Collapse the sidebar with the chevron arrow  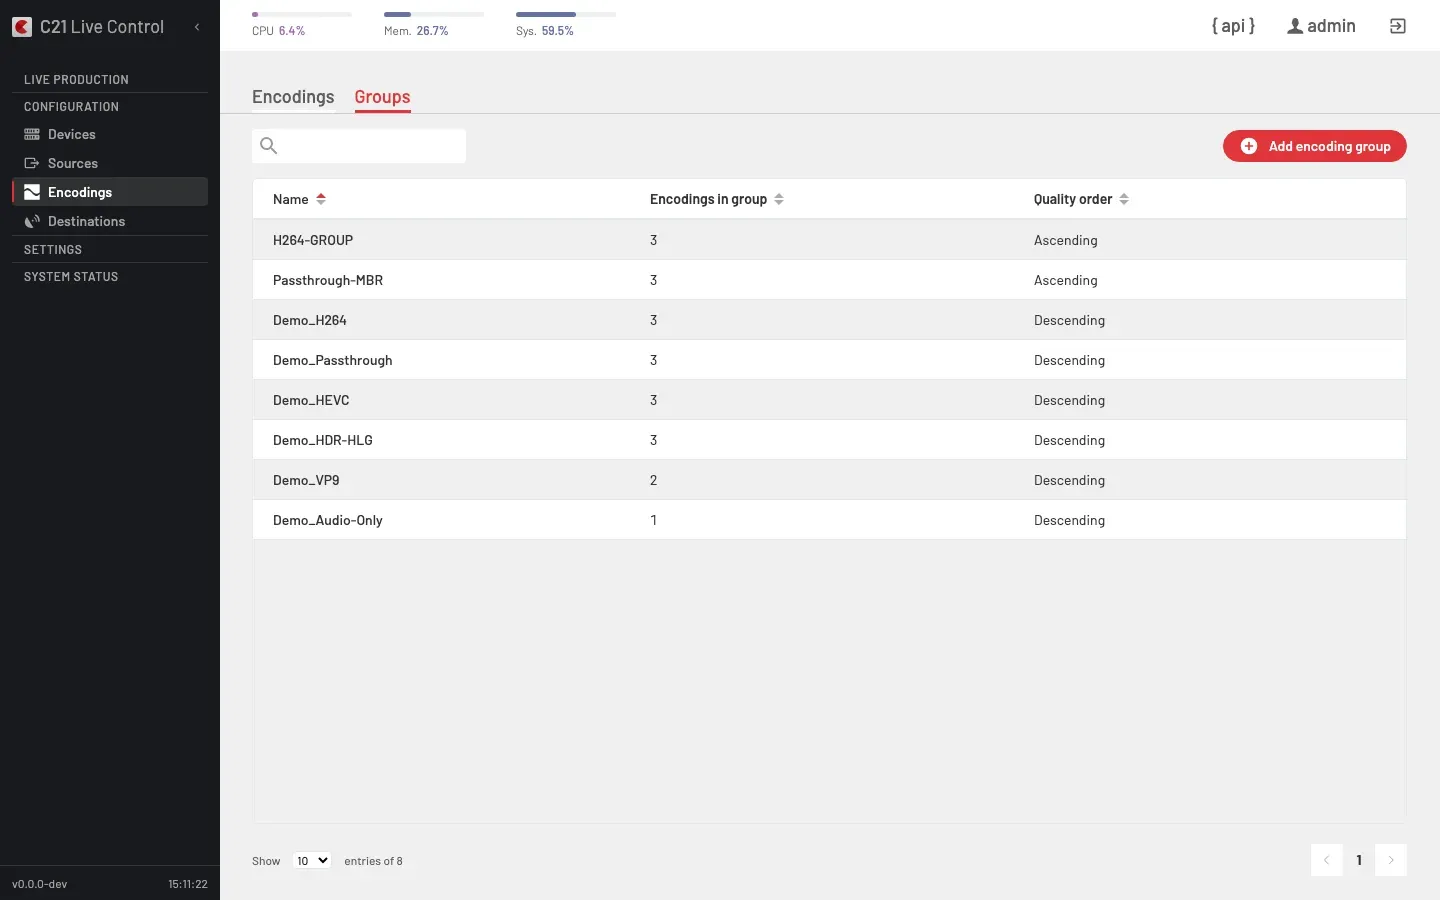click(x=197, y=27)
